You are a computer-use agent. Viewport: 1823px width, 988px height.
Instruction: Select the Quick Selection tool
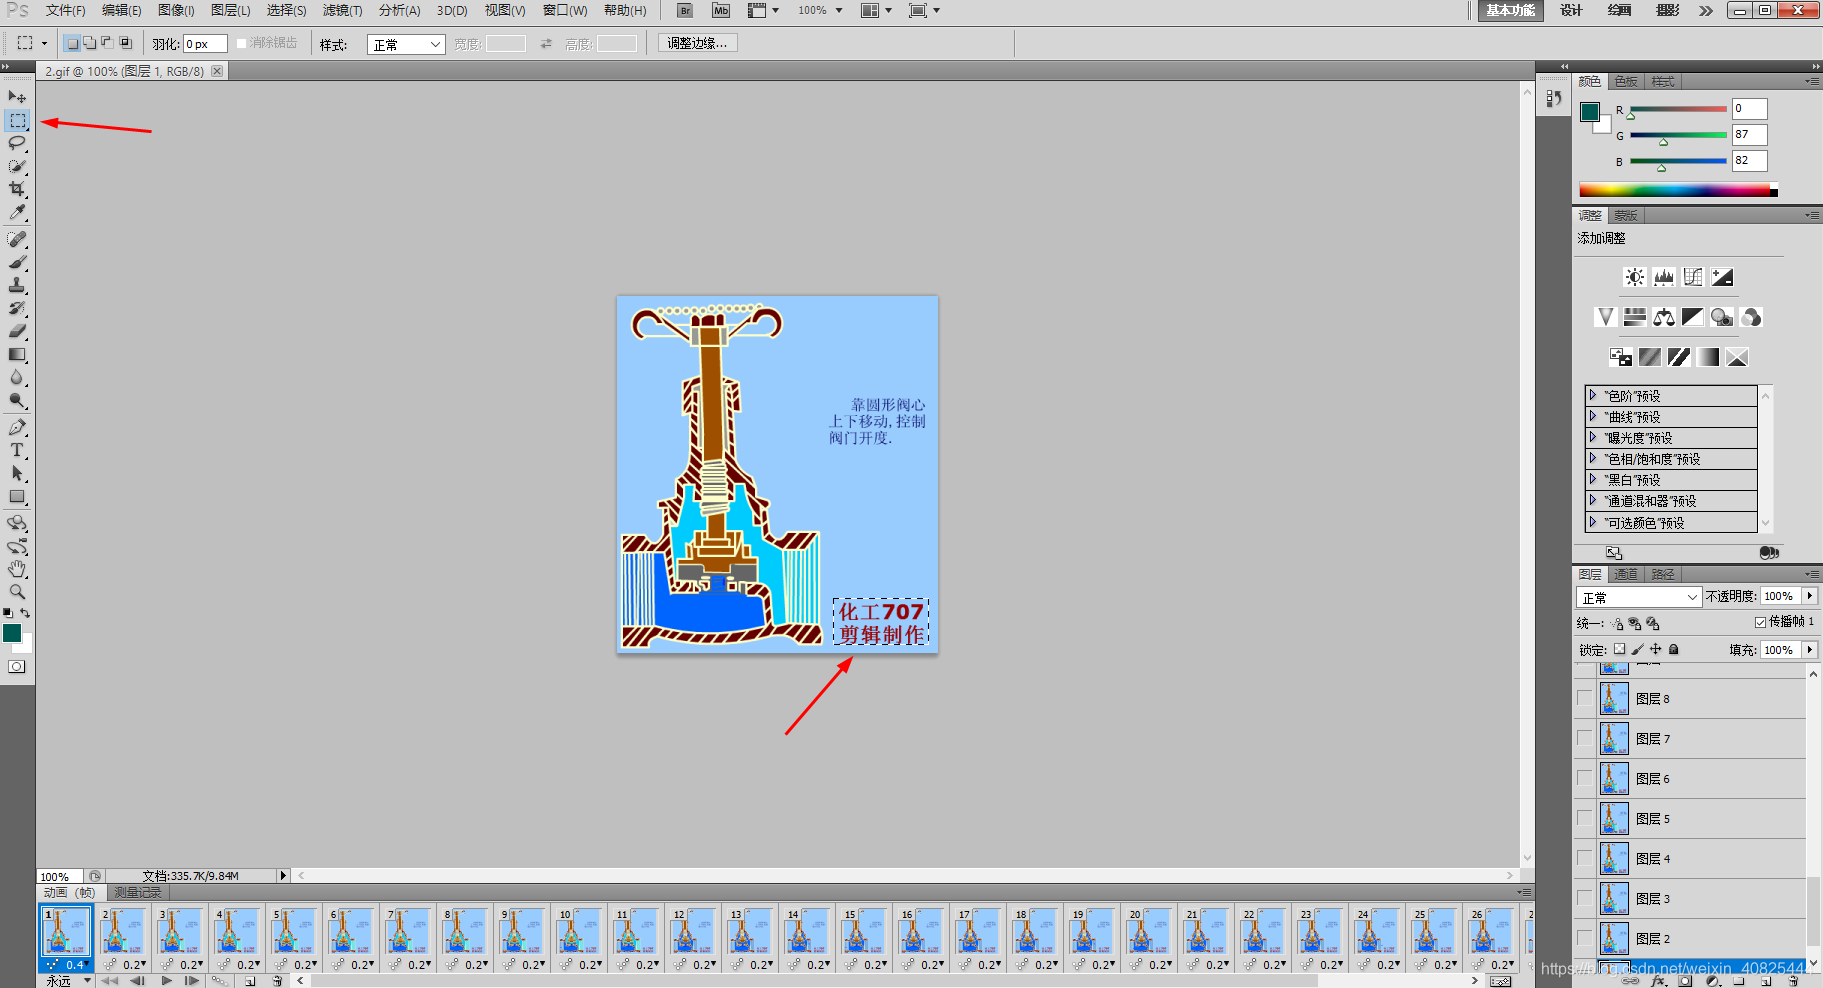click(x=17, y=166)
